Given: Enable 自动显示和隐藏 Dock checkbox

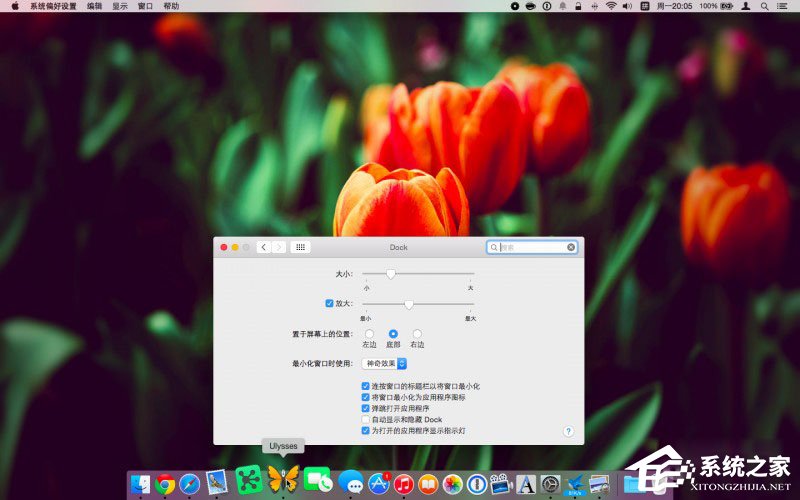Looking at the screenshot, I should tap(365, 419).
